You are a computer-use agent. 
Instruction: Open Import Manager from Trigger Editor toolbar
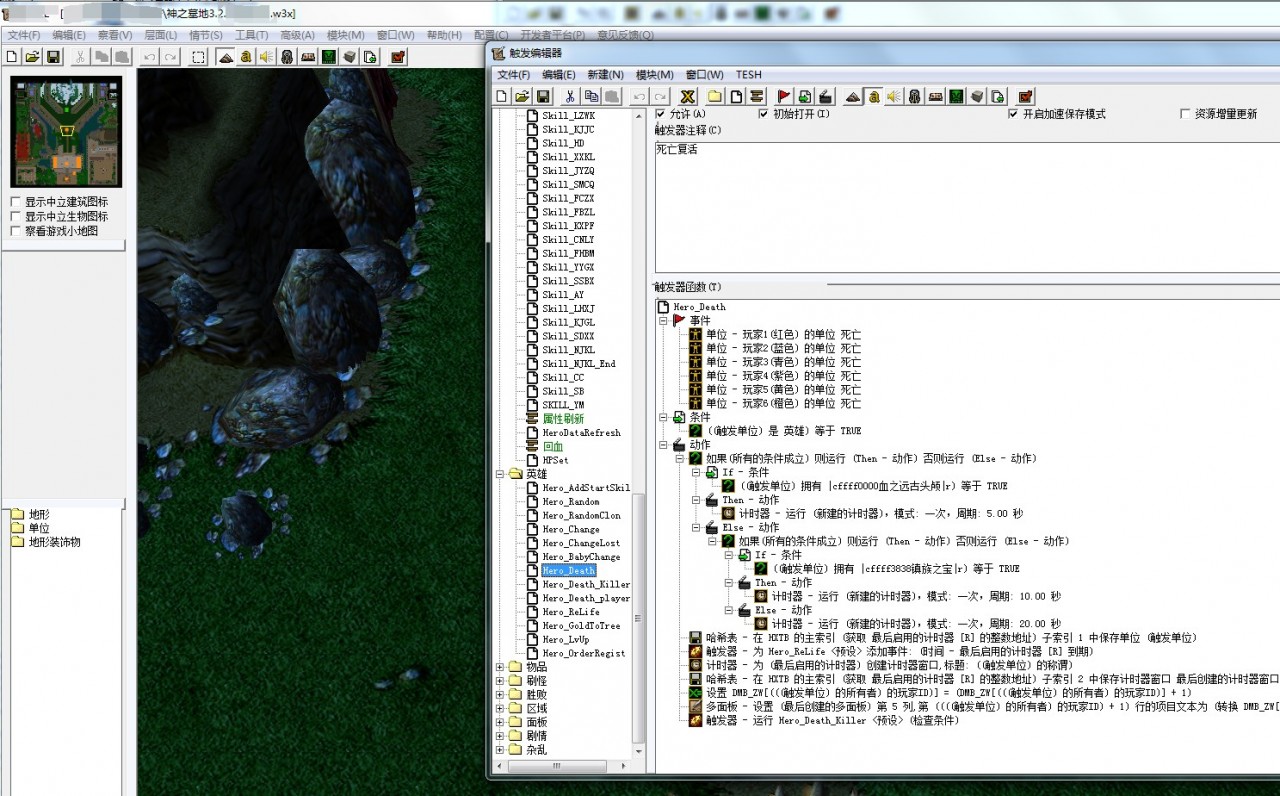coord(998,96)
